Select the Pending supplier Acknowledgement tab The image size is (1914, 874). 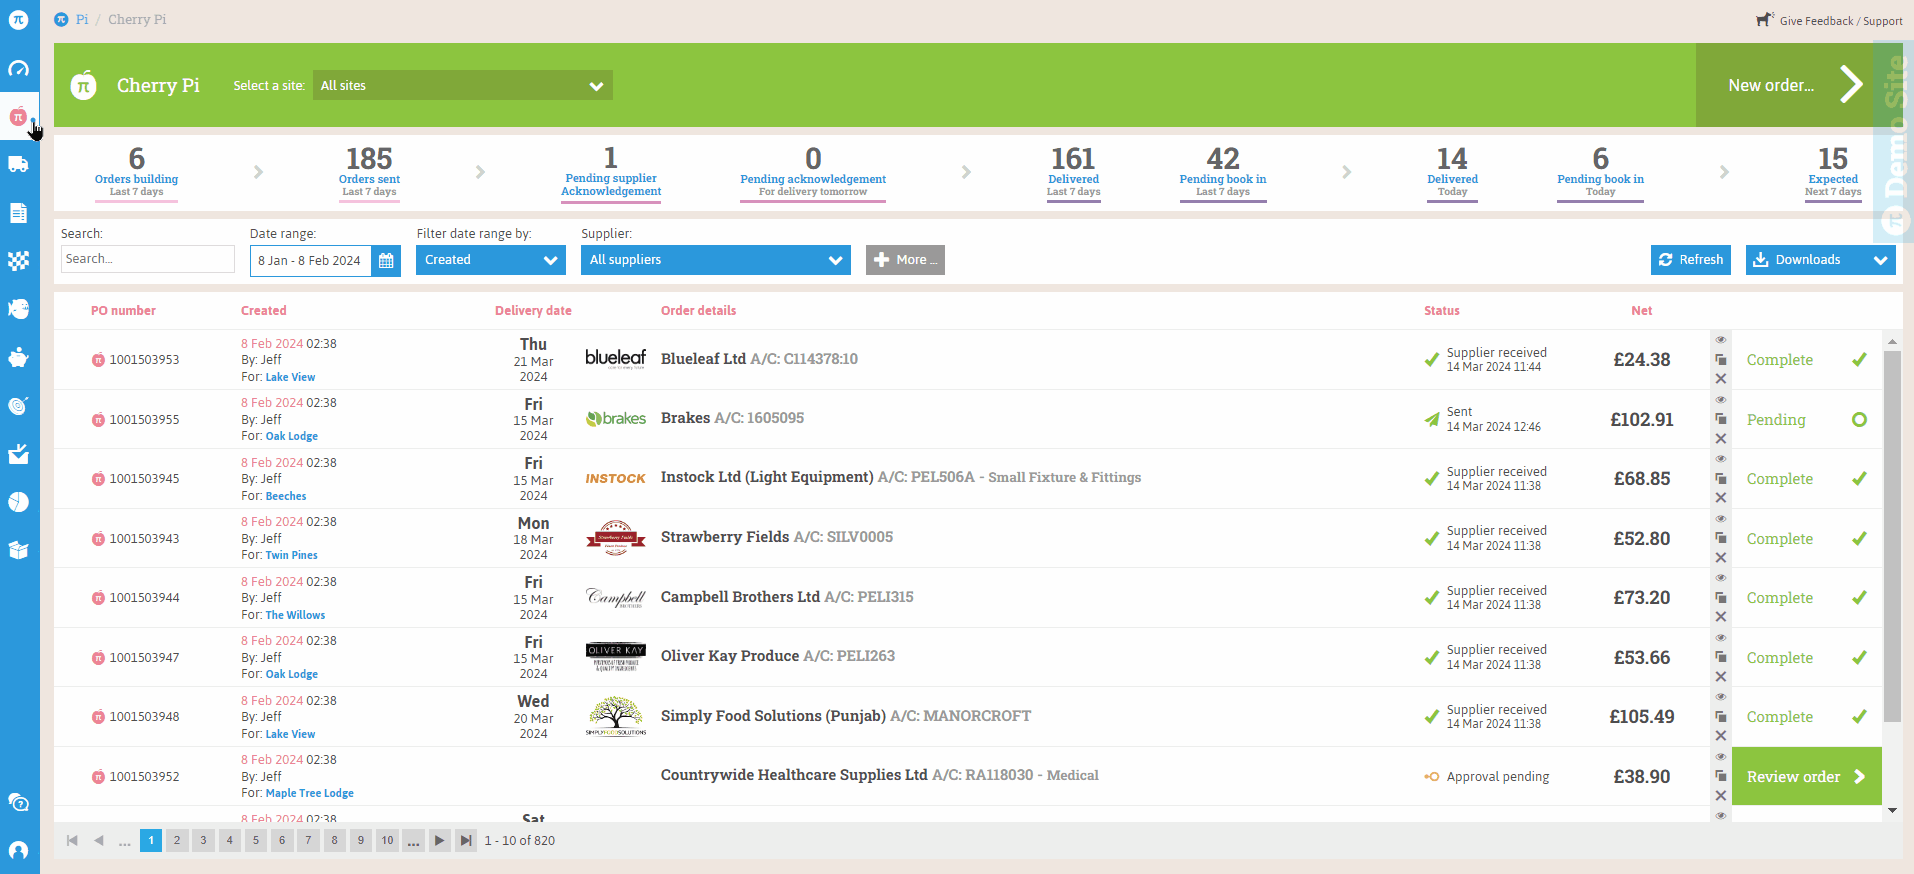[611, 172]
